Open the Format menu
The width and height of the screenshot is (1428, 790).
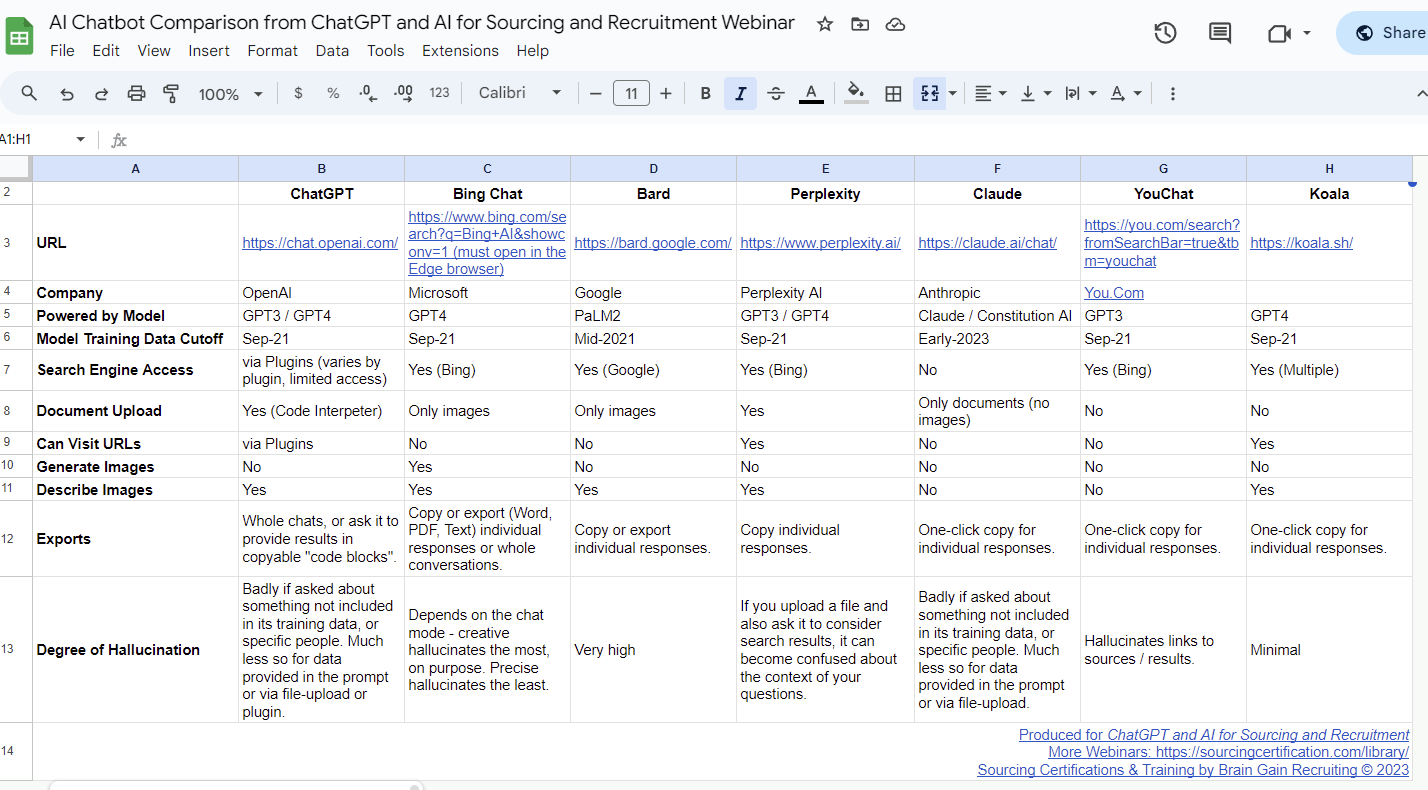[x=273, y=51]
